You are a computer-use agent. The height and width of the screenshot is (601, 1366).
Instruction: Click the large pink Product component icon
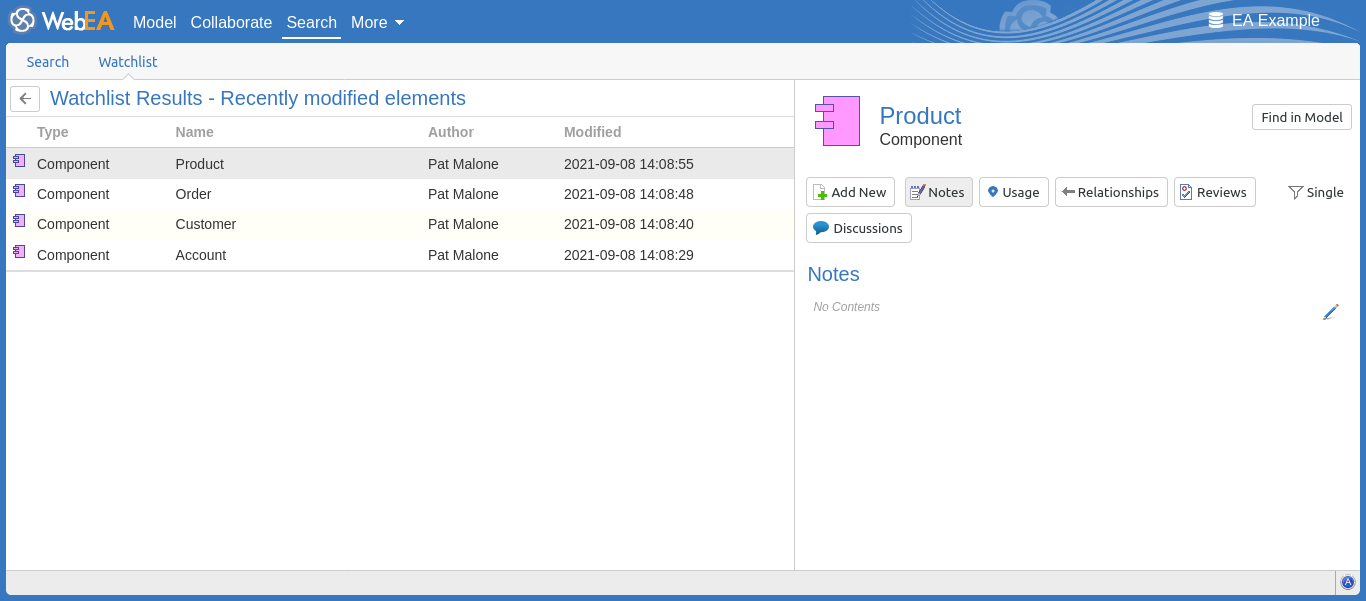(837, 121)
